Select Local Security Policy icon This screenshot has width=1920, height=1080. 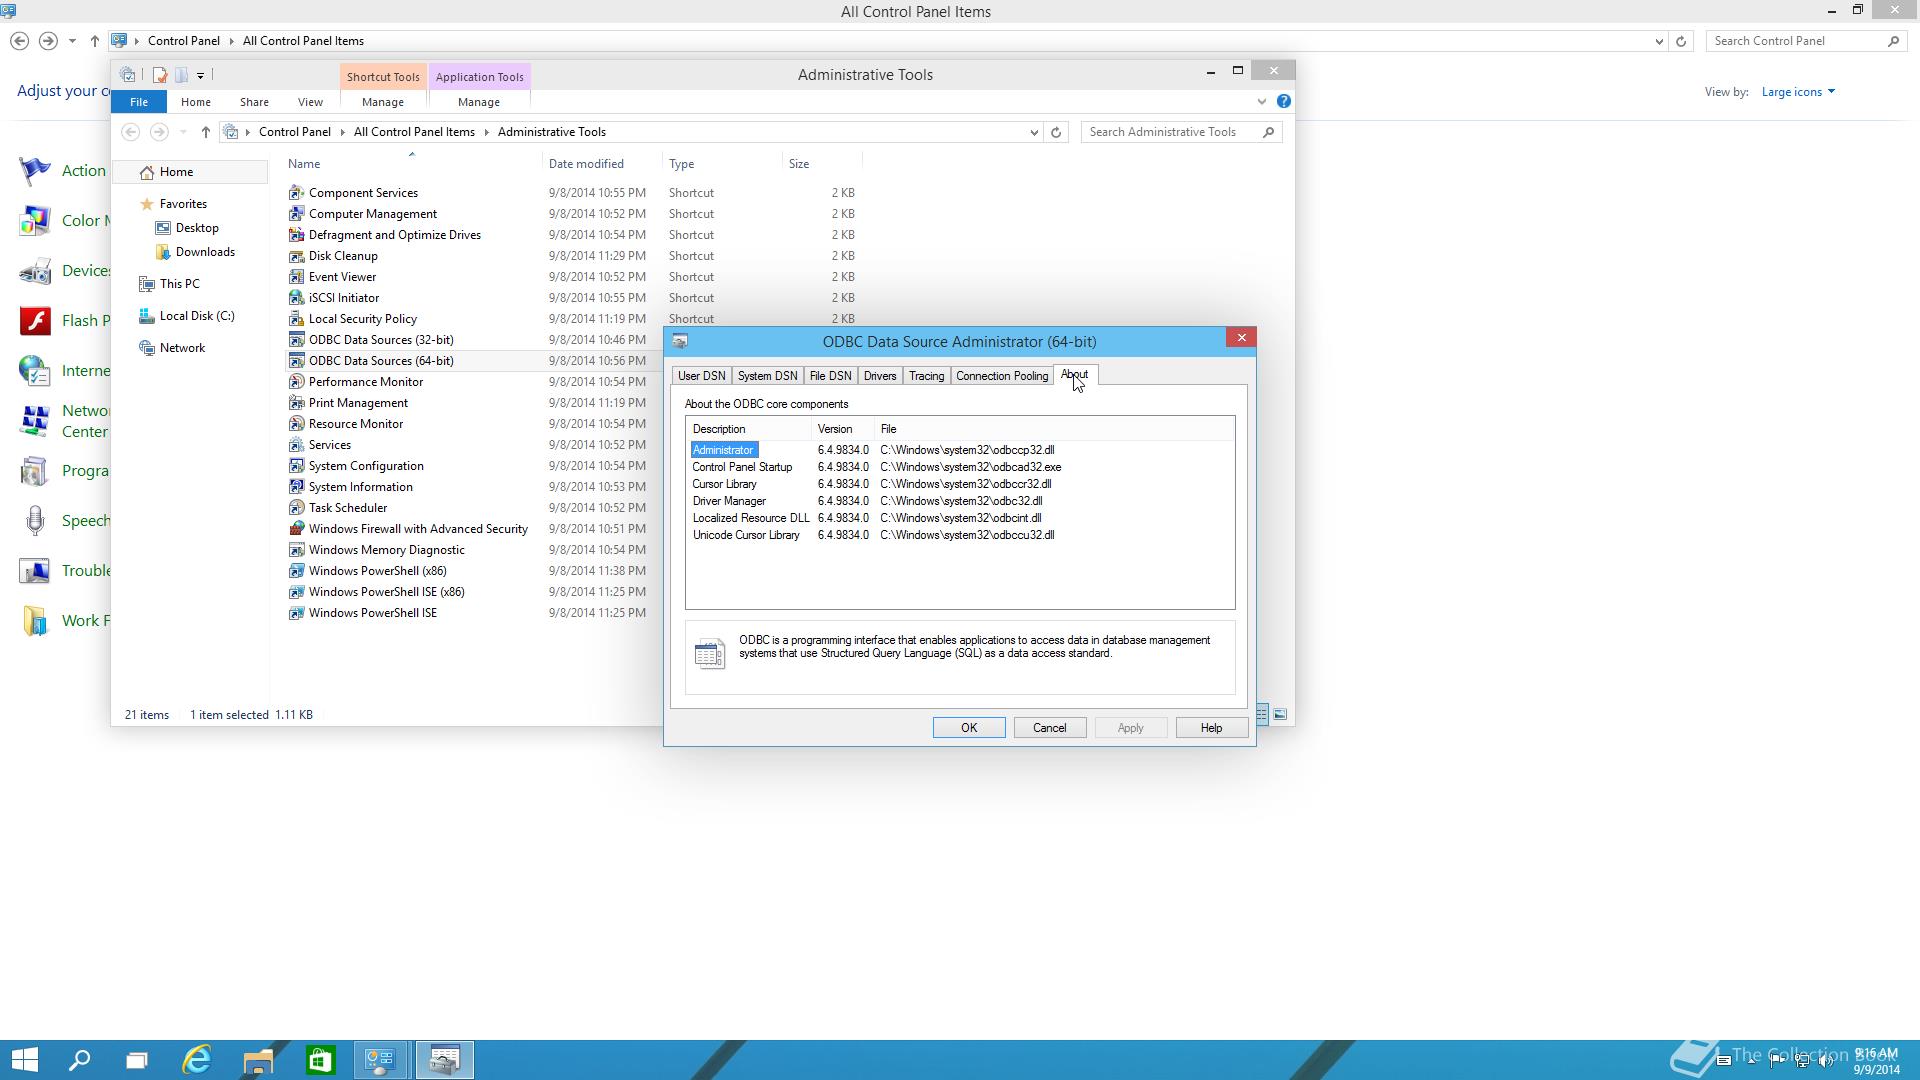(296, 318)
